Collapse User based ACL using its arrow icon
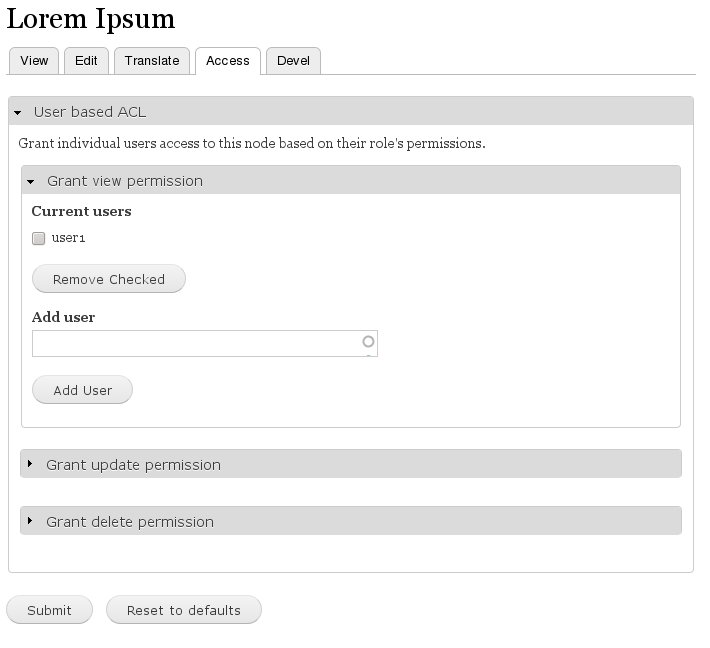 pos(18,112)
